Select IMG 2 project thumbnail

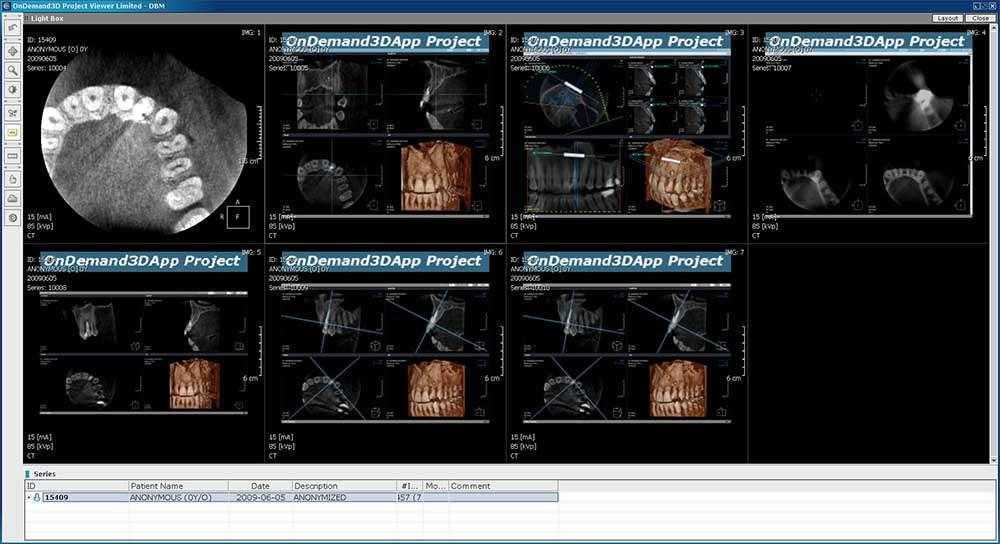click(386, 134)
